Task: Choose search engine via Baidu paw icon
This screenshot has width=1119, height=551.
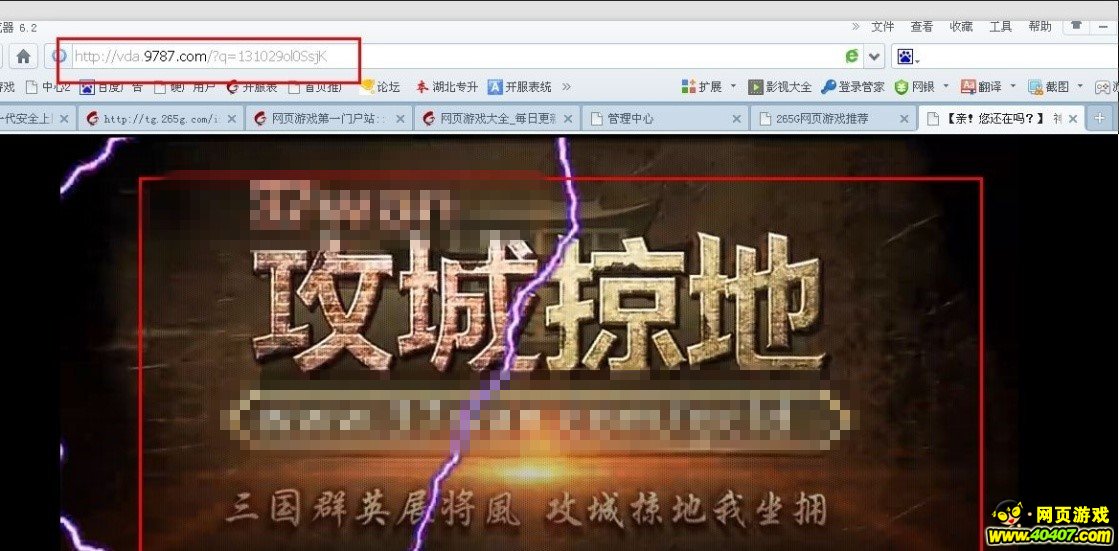Action: (x=907, y=56)
